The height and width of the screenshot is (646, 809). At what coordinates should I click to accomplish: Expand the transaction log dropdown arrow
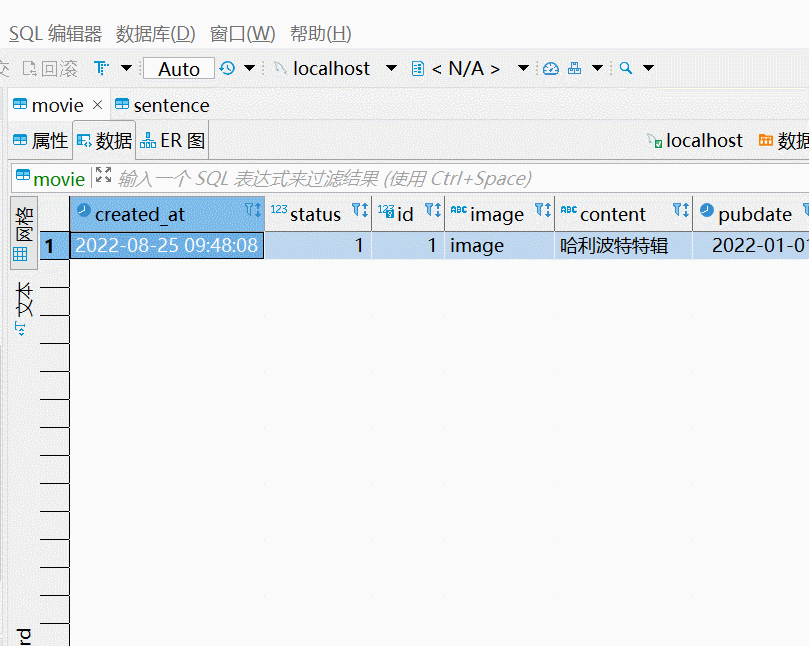click(x=250, y=68)
